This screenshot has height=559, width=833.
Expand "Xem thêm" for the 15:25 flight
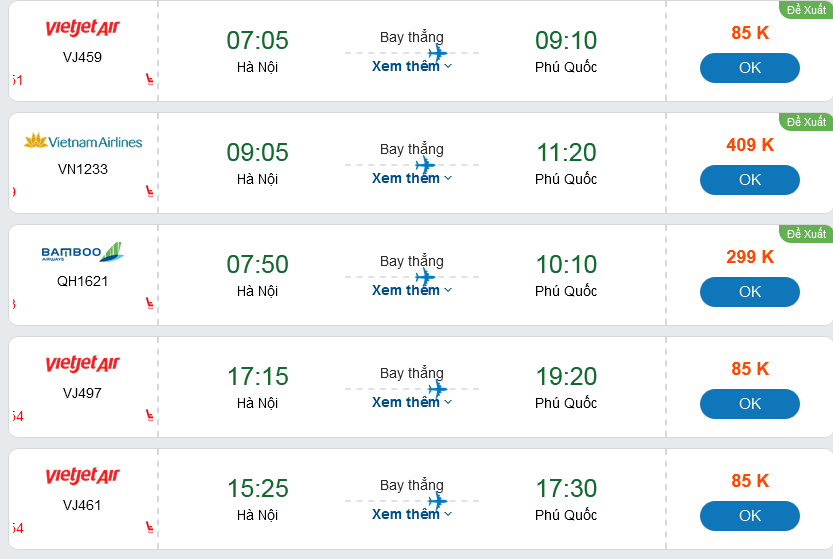pyautogui.click(x=412, y=515)
